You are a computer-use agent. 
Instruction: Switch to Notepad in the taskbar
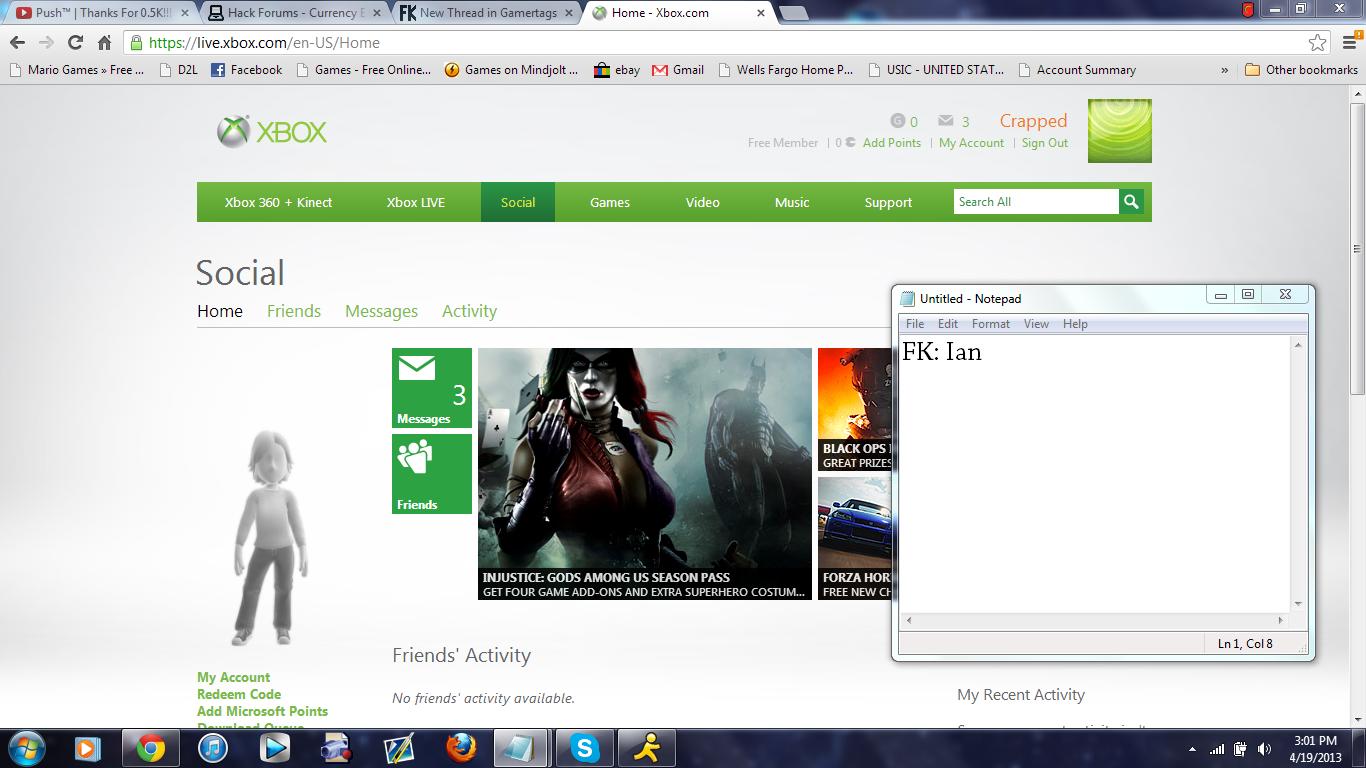click(x=522, y=748)
